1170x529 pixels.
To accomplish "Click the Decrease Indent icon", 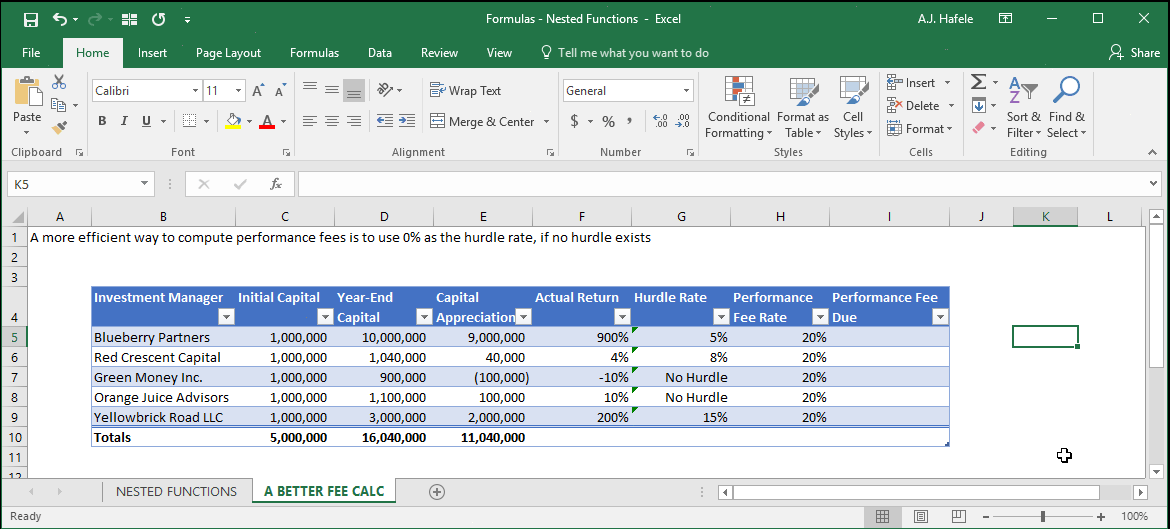I will point(385,121).
